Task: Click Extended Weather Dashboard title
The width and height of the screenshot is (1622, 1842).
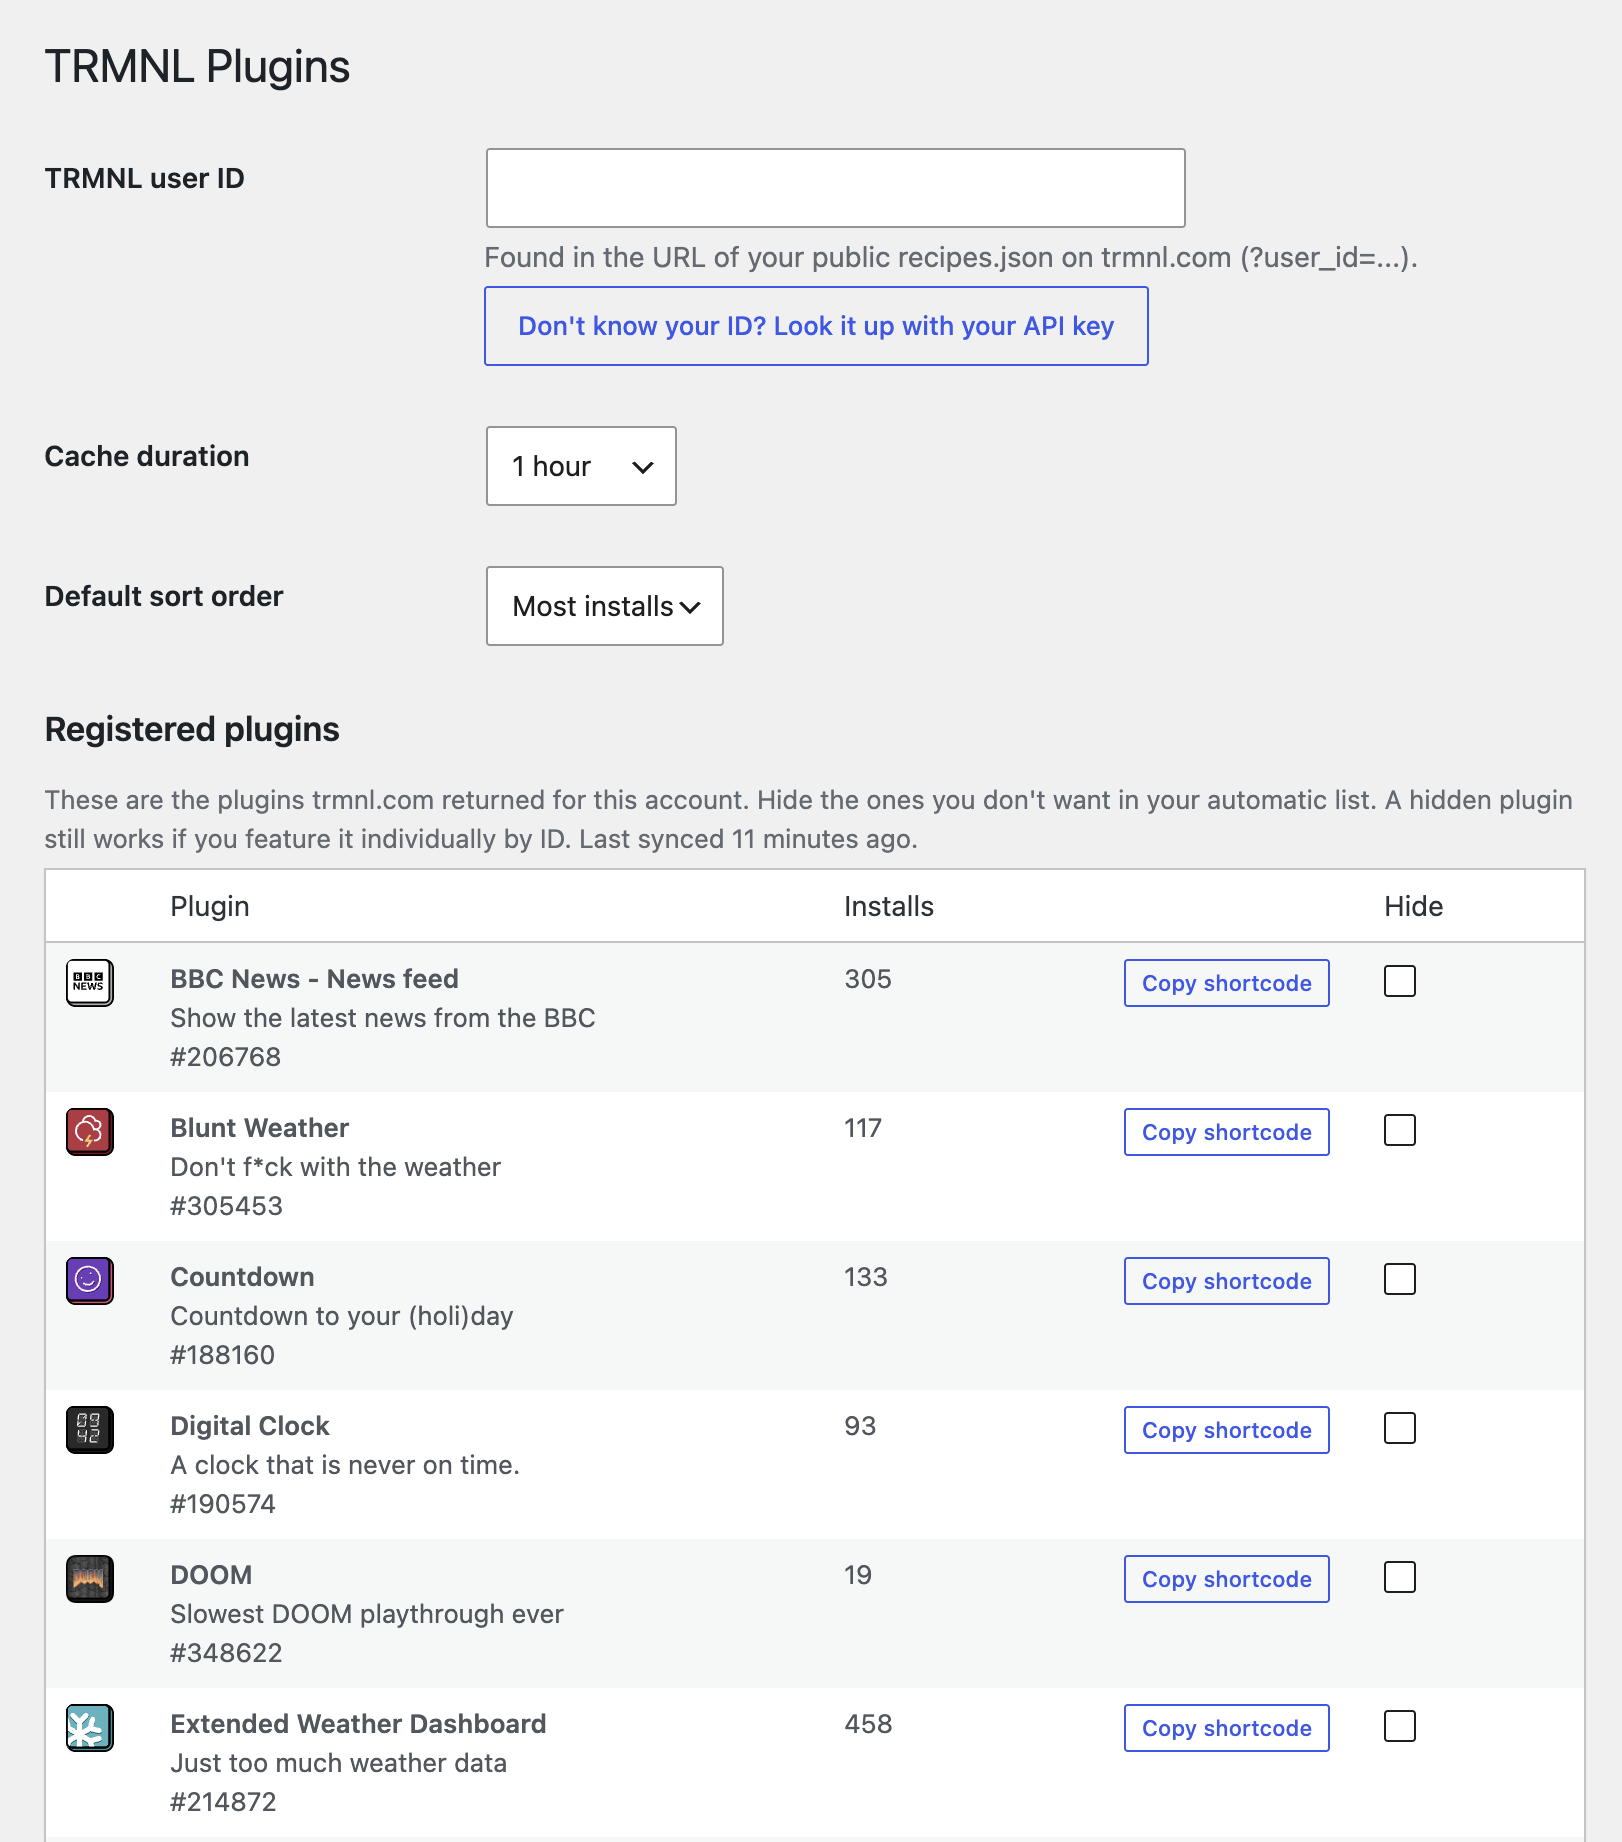Action: coord(358,1724)
